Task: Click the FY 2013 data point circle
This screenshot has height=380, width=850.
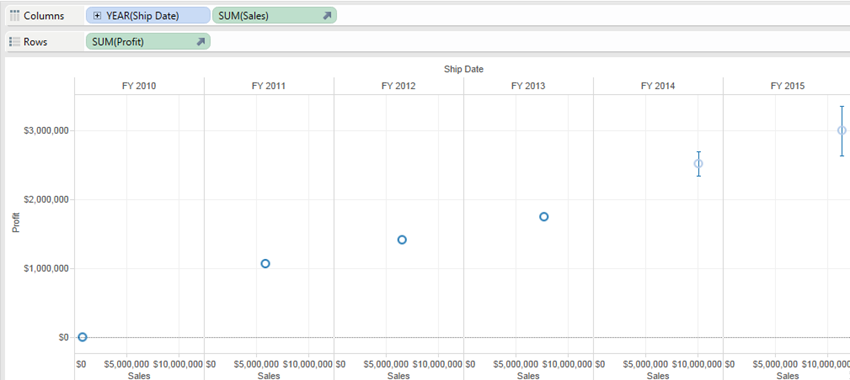Action: click(x=544, y=217)
